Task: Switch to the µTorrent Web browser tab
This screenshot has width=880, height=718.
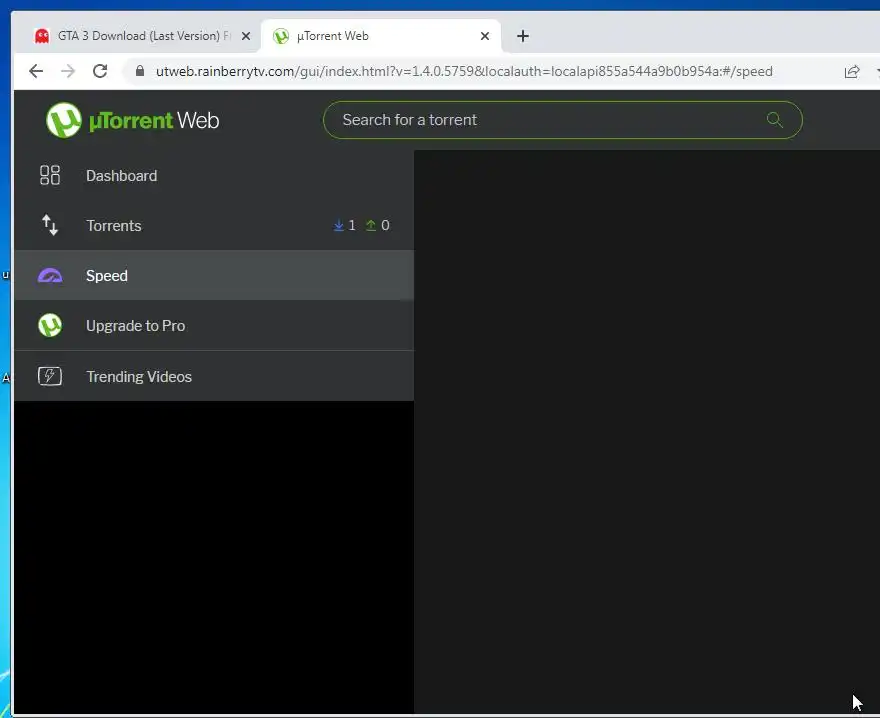Action: pos(381,36)
